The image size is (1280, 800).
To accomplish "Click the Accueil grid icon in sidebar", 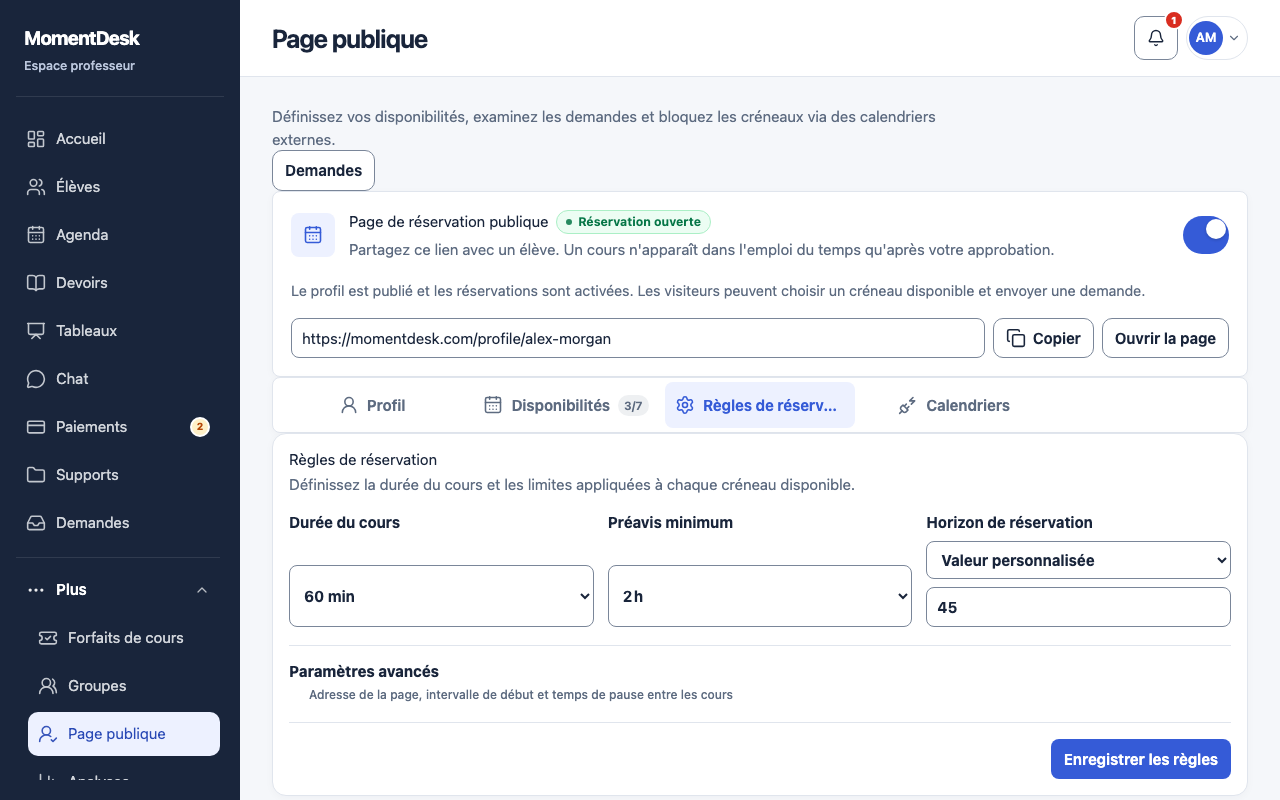I will (36, 139).
